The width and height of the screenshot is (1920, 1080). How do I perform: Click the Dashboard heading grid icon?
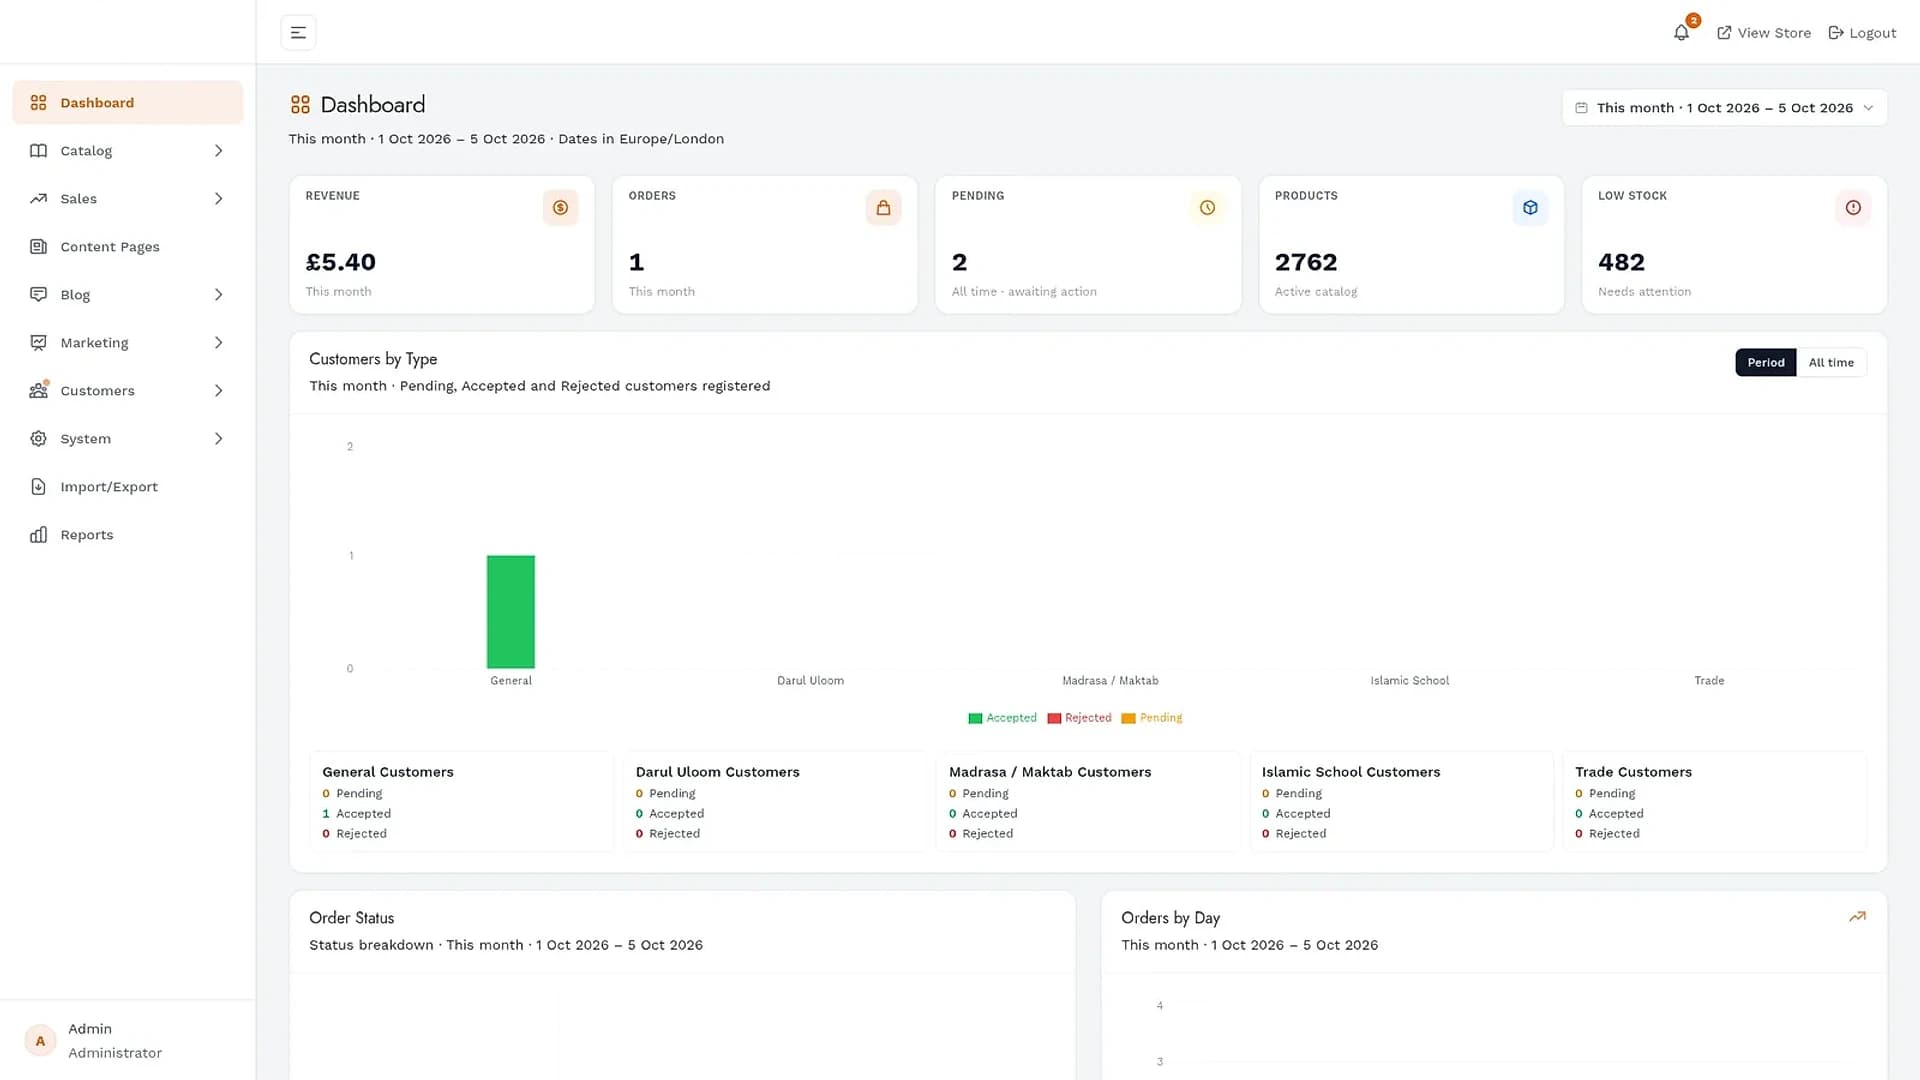(300, 105)
